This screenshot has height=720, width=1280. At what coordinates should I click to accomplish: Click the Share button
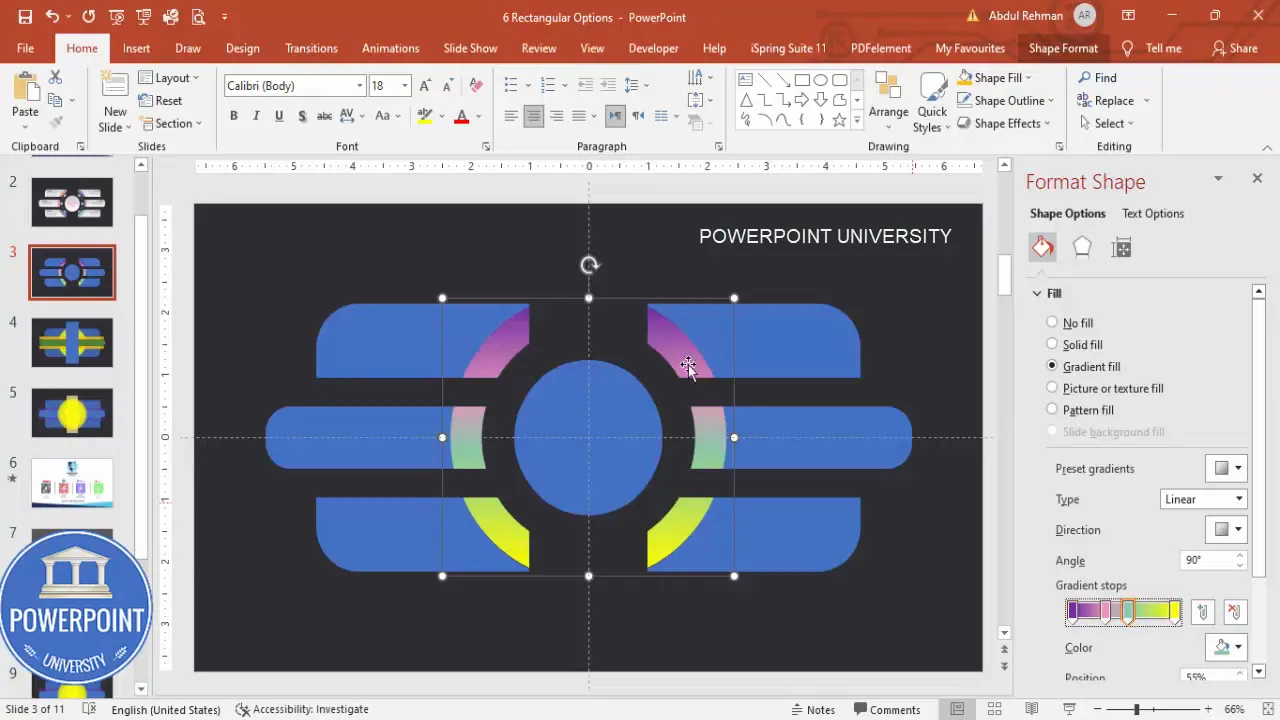click(1235, 48)
